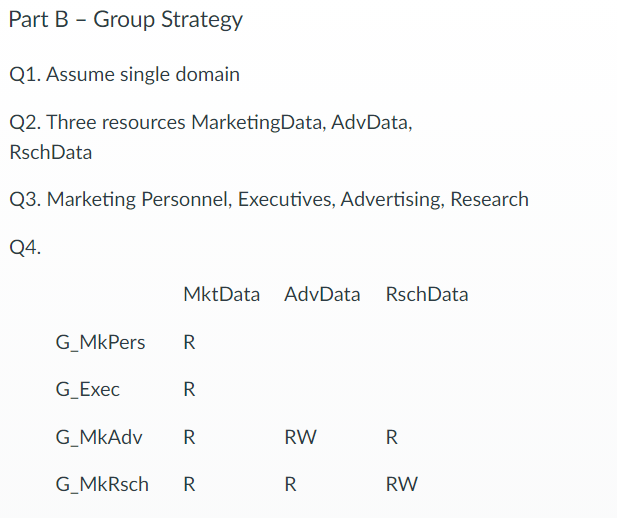
Task: Click the AdvData column header
Action: click(322, 294)
